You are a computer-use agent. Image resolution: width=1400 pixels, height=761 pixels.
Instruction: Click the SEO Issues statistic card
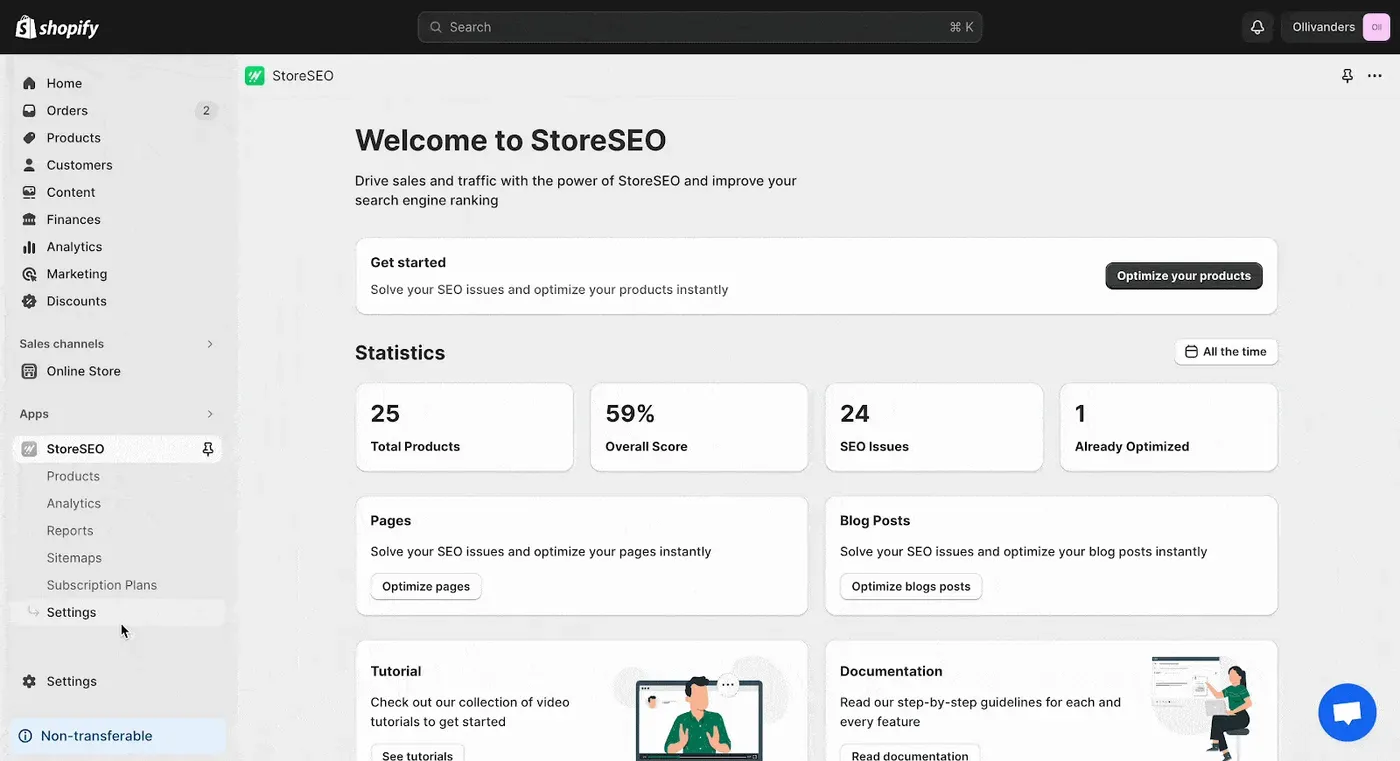point(934,427)
